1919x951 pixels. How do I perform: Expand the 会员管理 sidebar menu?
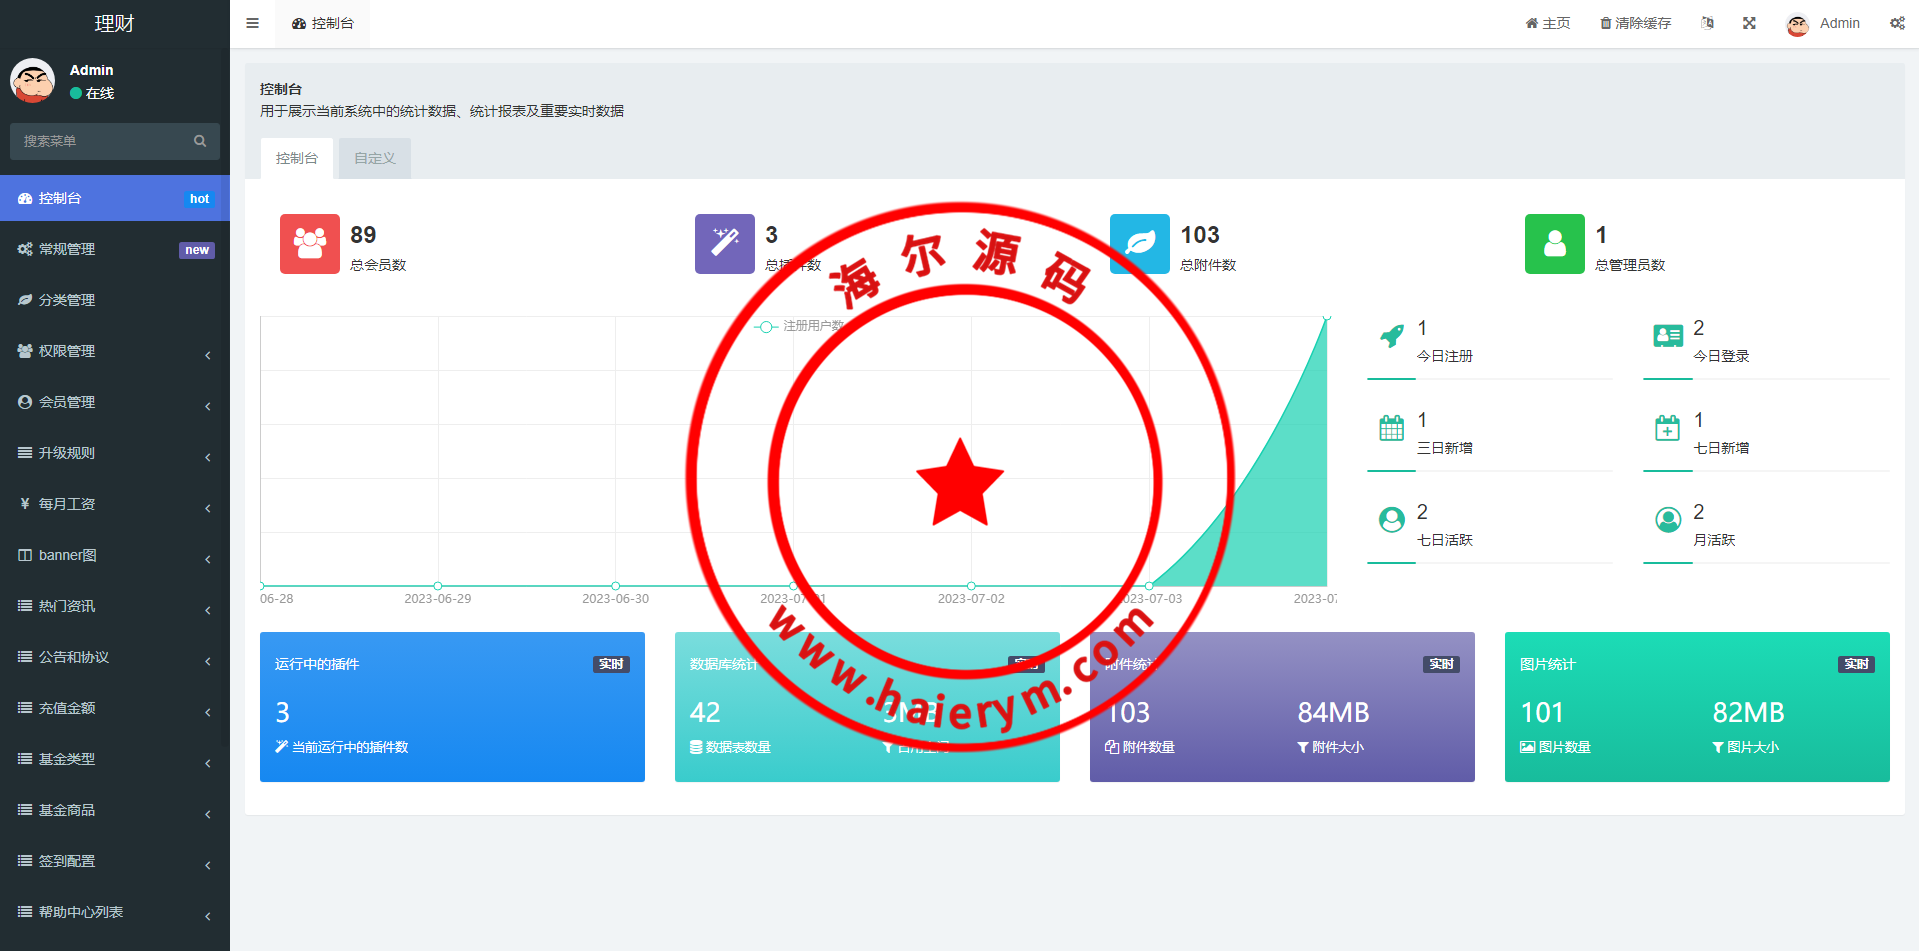pyautogui.click(x=115, y=402)
